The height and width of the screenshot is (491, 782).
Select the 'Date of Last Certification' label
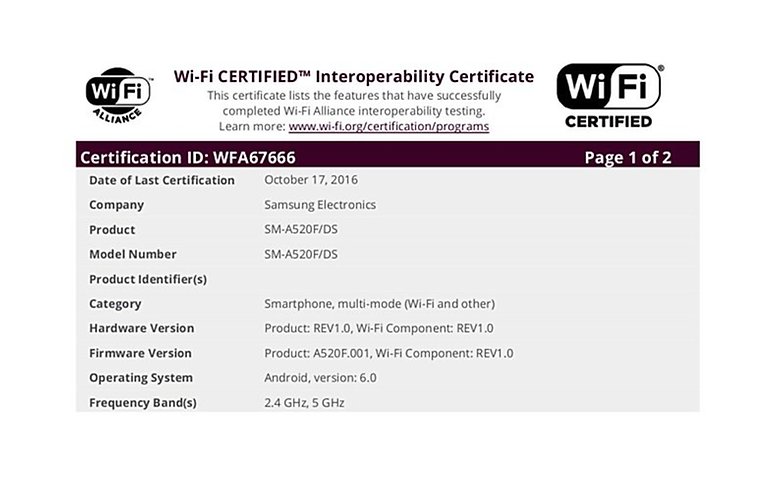pyautogui.click(x=162, y=180)
